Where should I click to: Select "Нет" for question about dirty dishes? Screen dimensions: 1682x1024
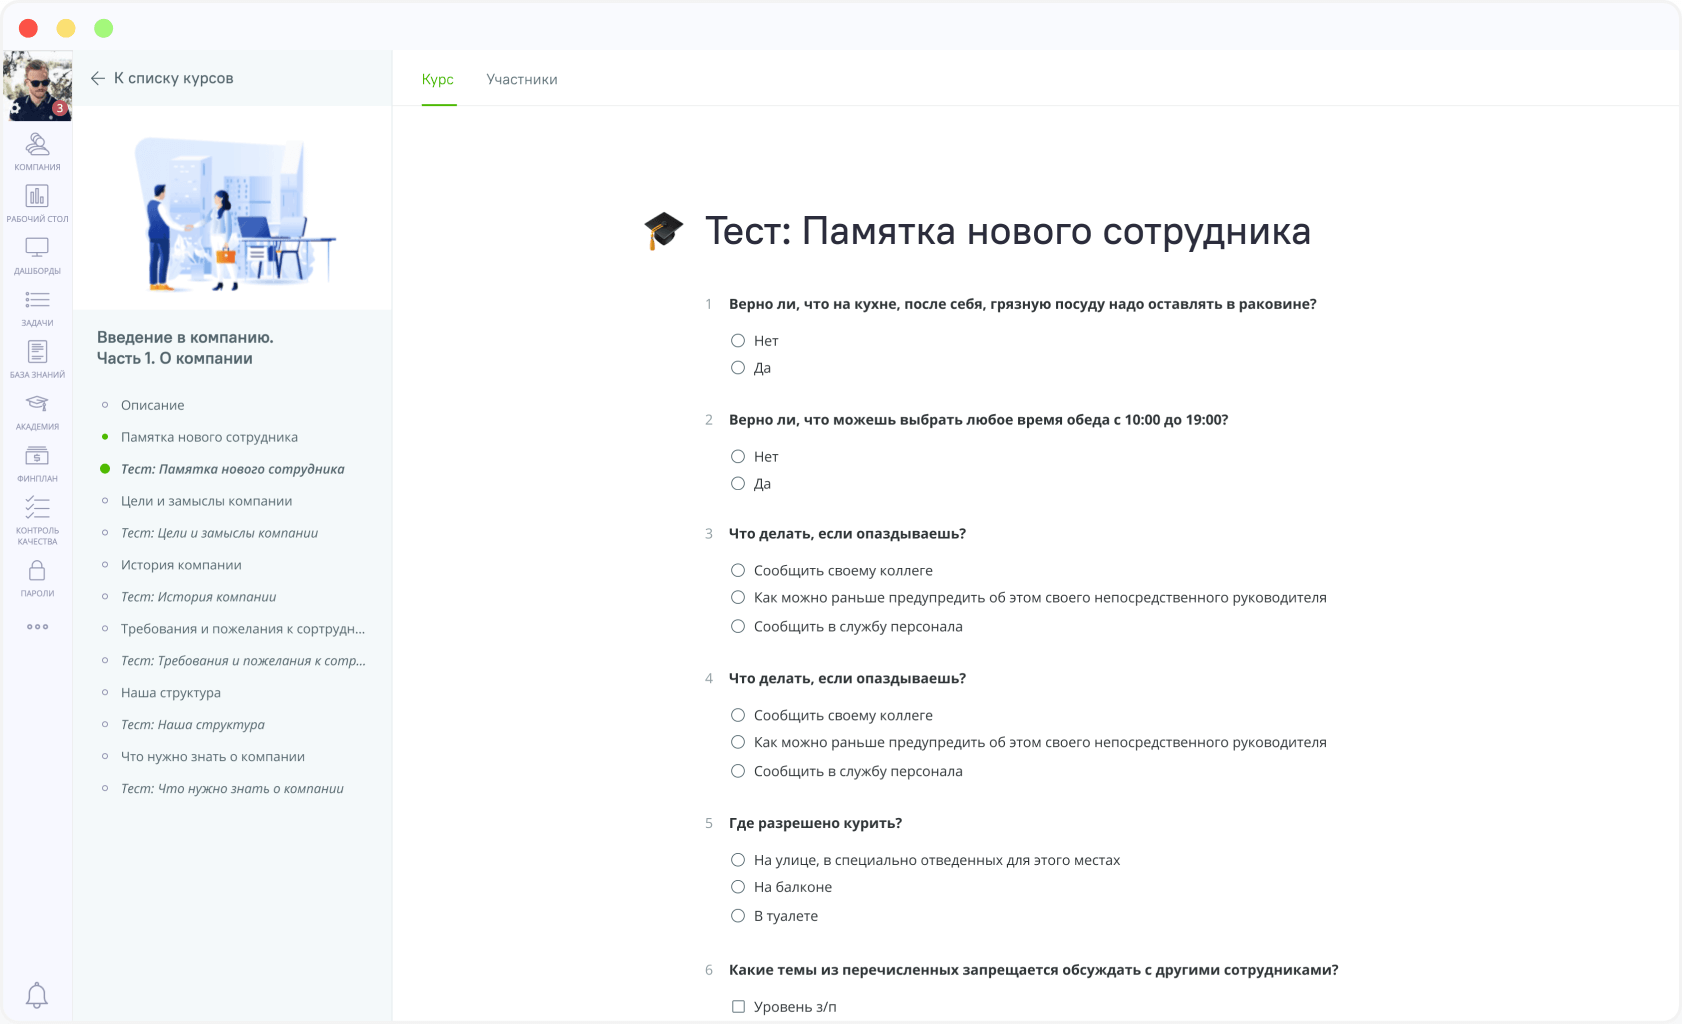point(738,340)
